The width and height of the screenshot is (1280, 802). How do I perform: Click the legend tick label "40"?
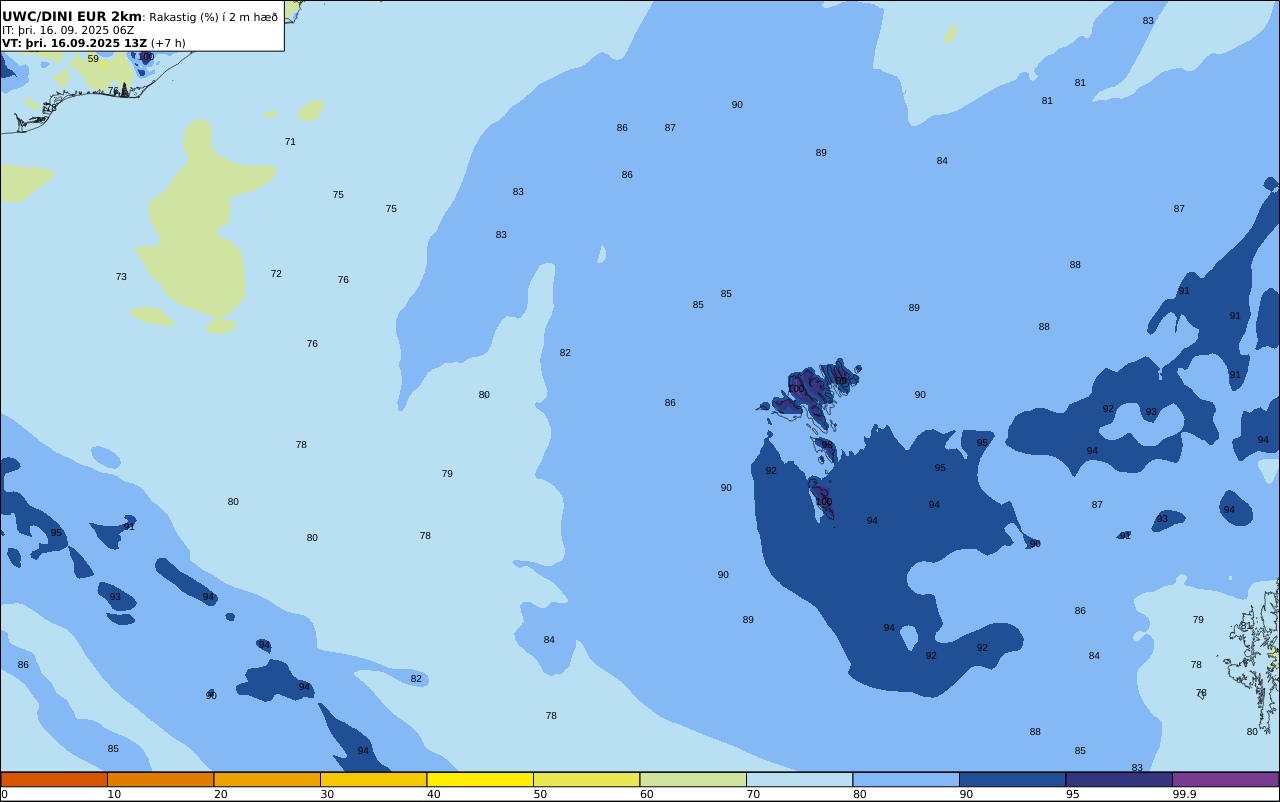(x=434, y=794)
